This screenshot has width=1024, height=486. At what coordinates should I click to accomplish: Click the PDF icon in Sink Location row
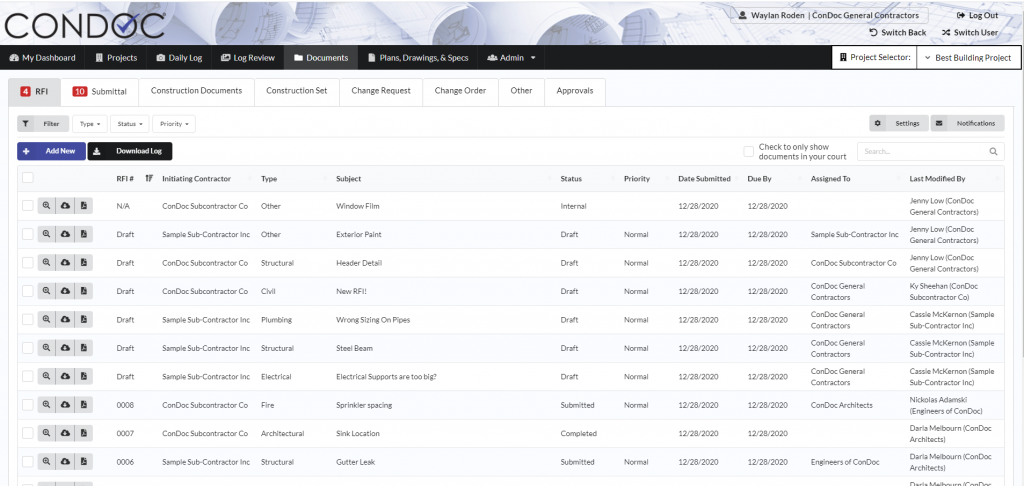tap(84, 433)
